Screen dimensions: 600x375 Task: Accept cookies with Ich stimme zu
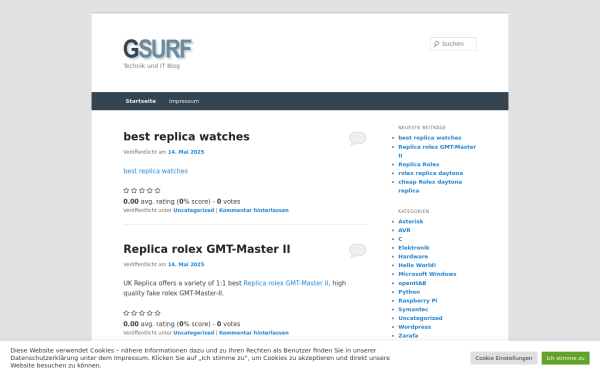click(565, 358)
